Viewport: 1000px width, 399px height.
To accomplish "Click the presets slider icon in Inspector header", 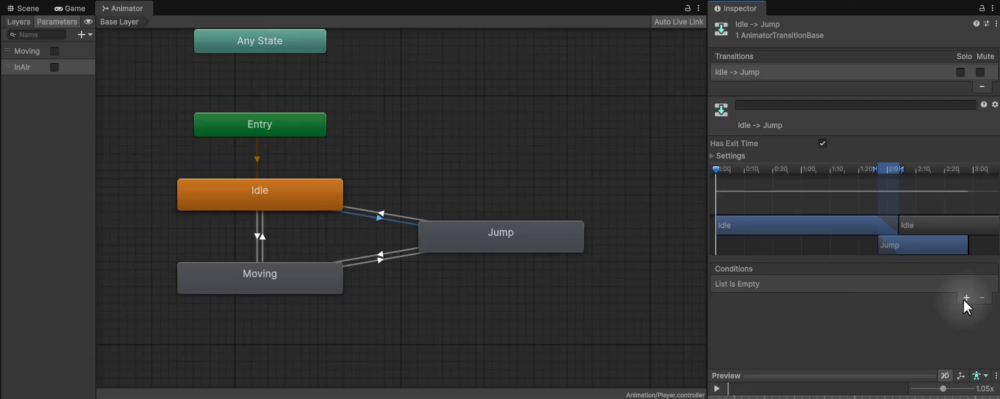I will [x=986, y=24].
